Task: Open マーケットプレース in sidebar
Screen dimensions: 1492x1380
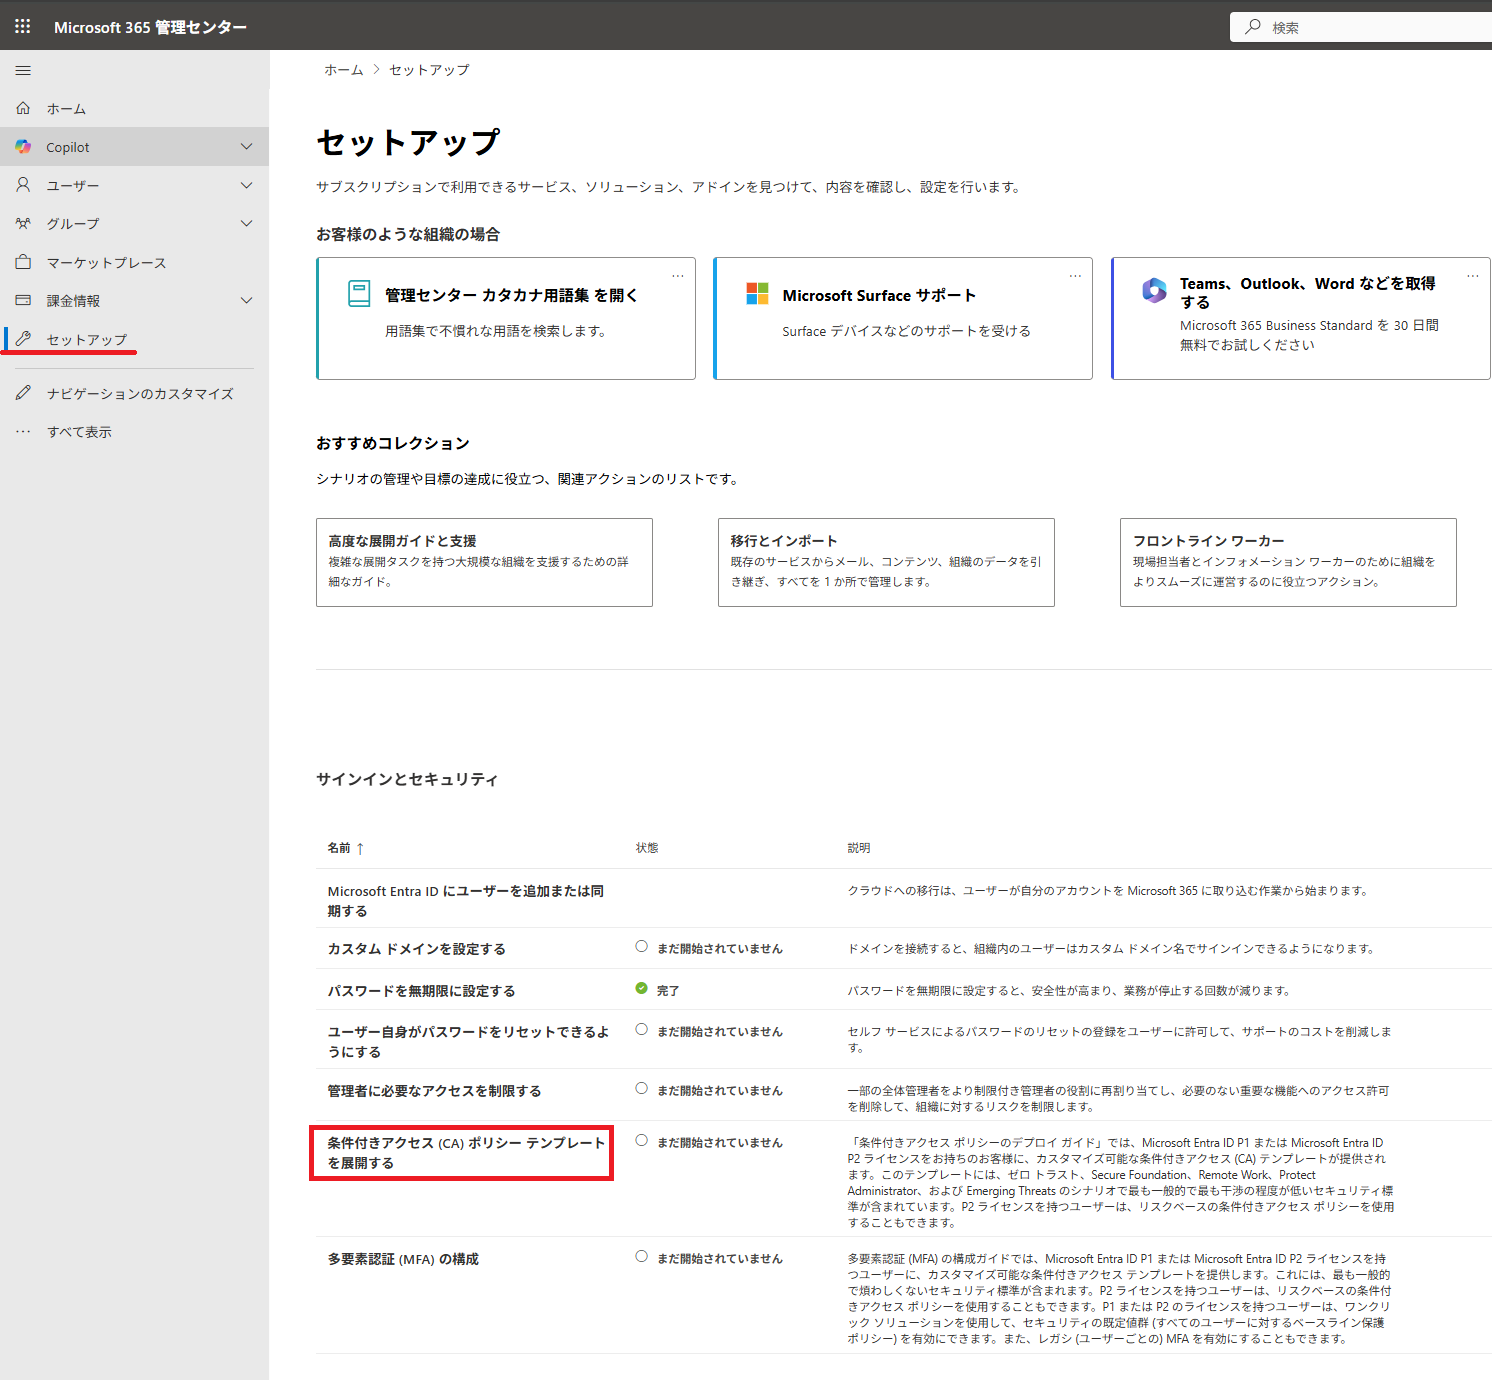Action: [x=134, y=262]
